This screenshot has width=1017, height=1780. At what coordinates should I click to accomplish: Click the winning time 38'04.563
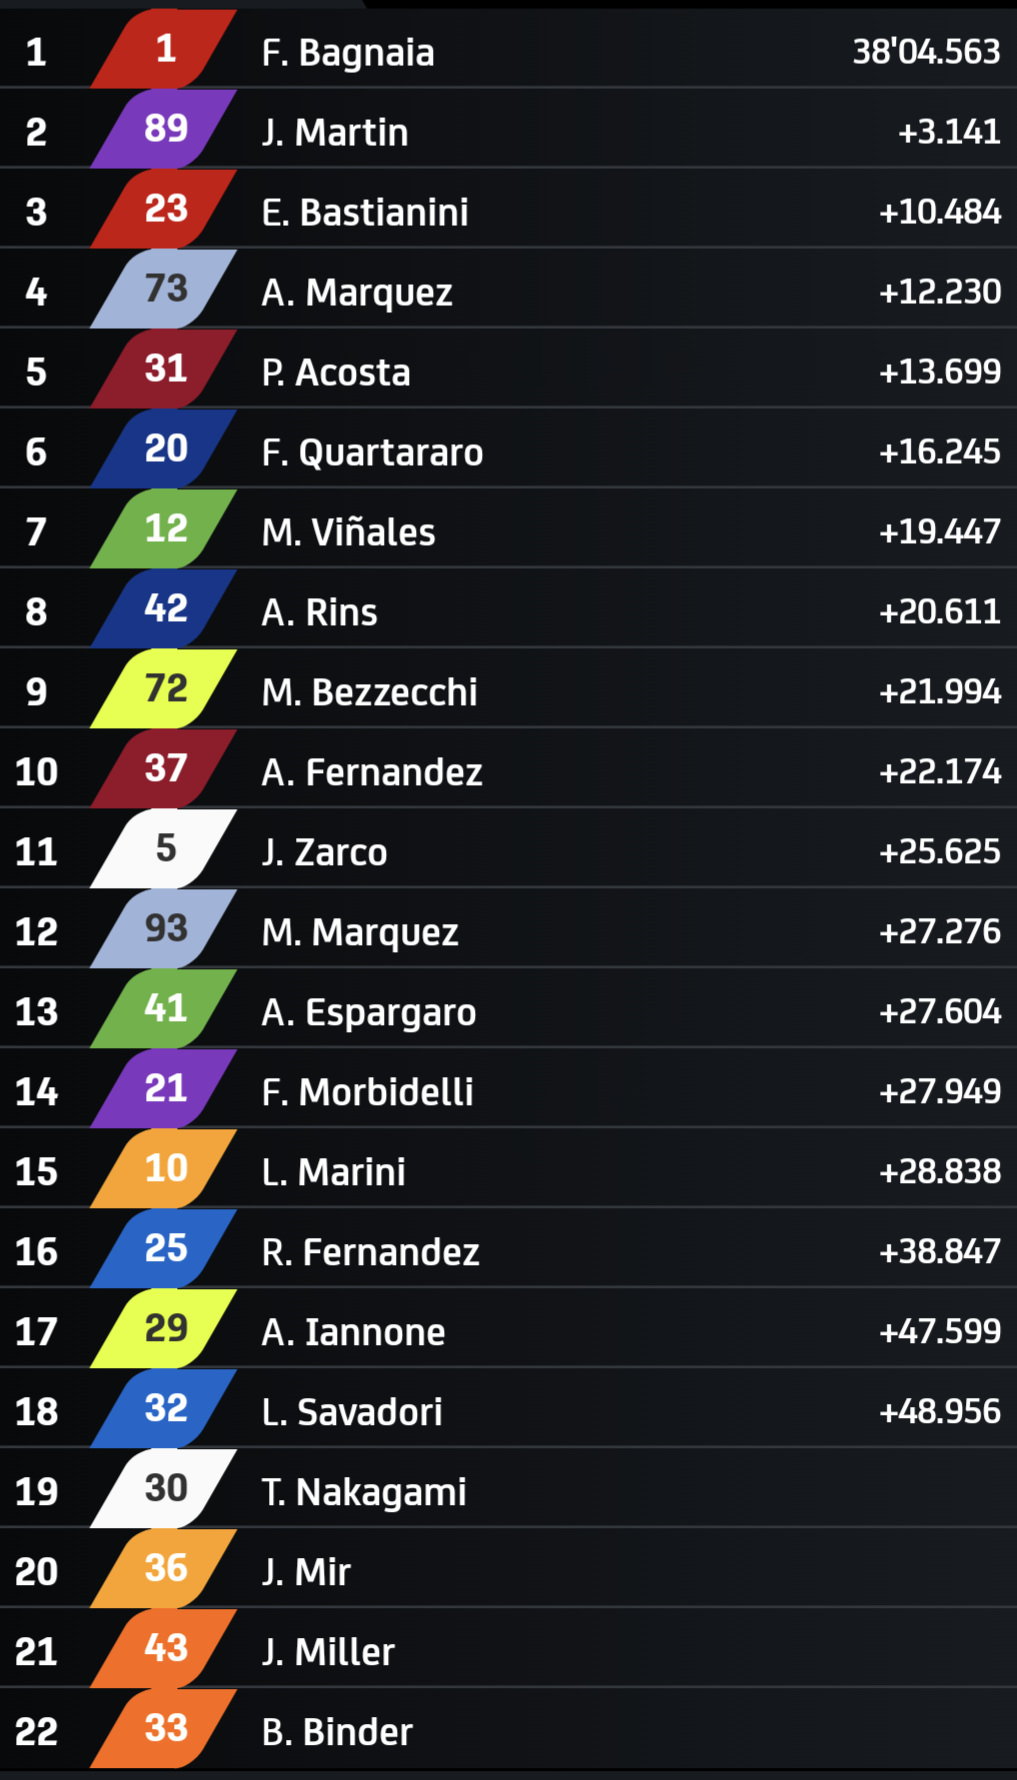point(926,51)
